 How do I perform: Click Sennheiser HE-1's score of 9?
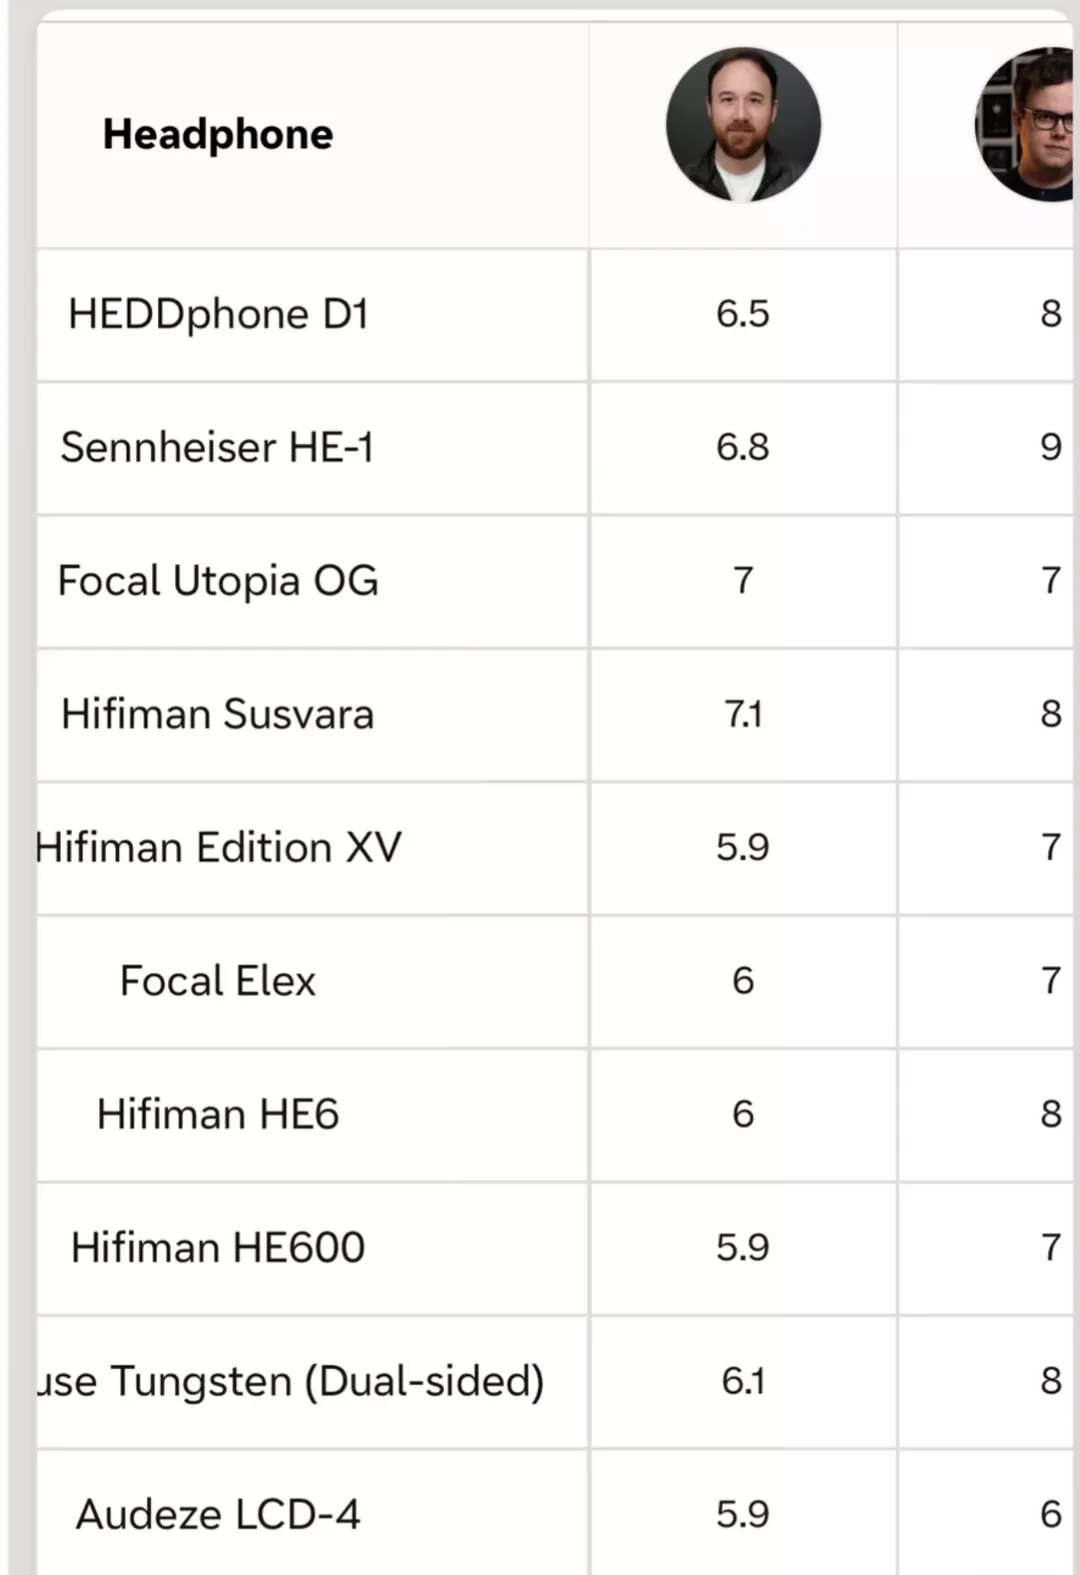pyautogui.click(x=1050, y=447)
